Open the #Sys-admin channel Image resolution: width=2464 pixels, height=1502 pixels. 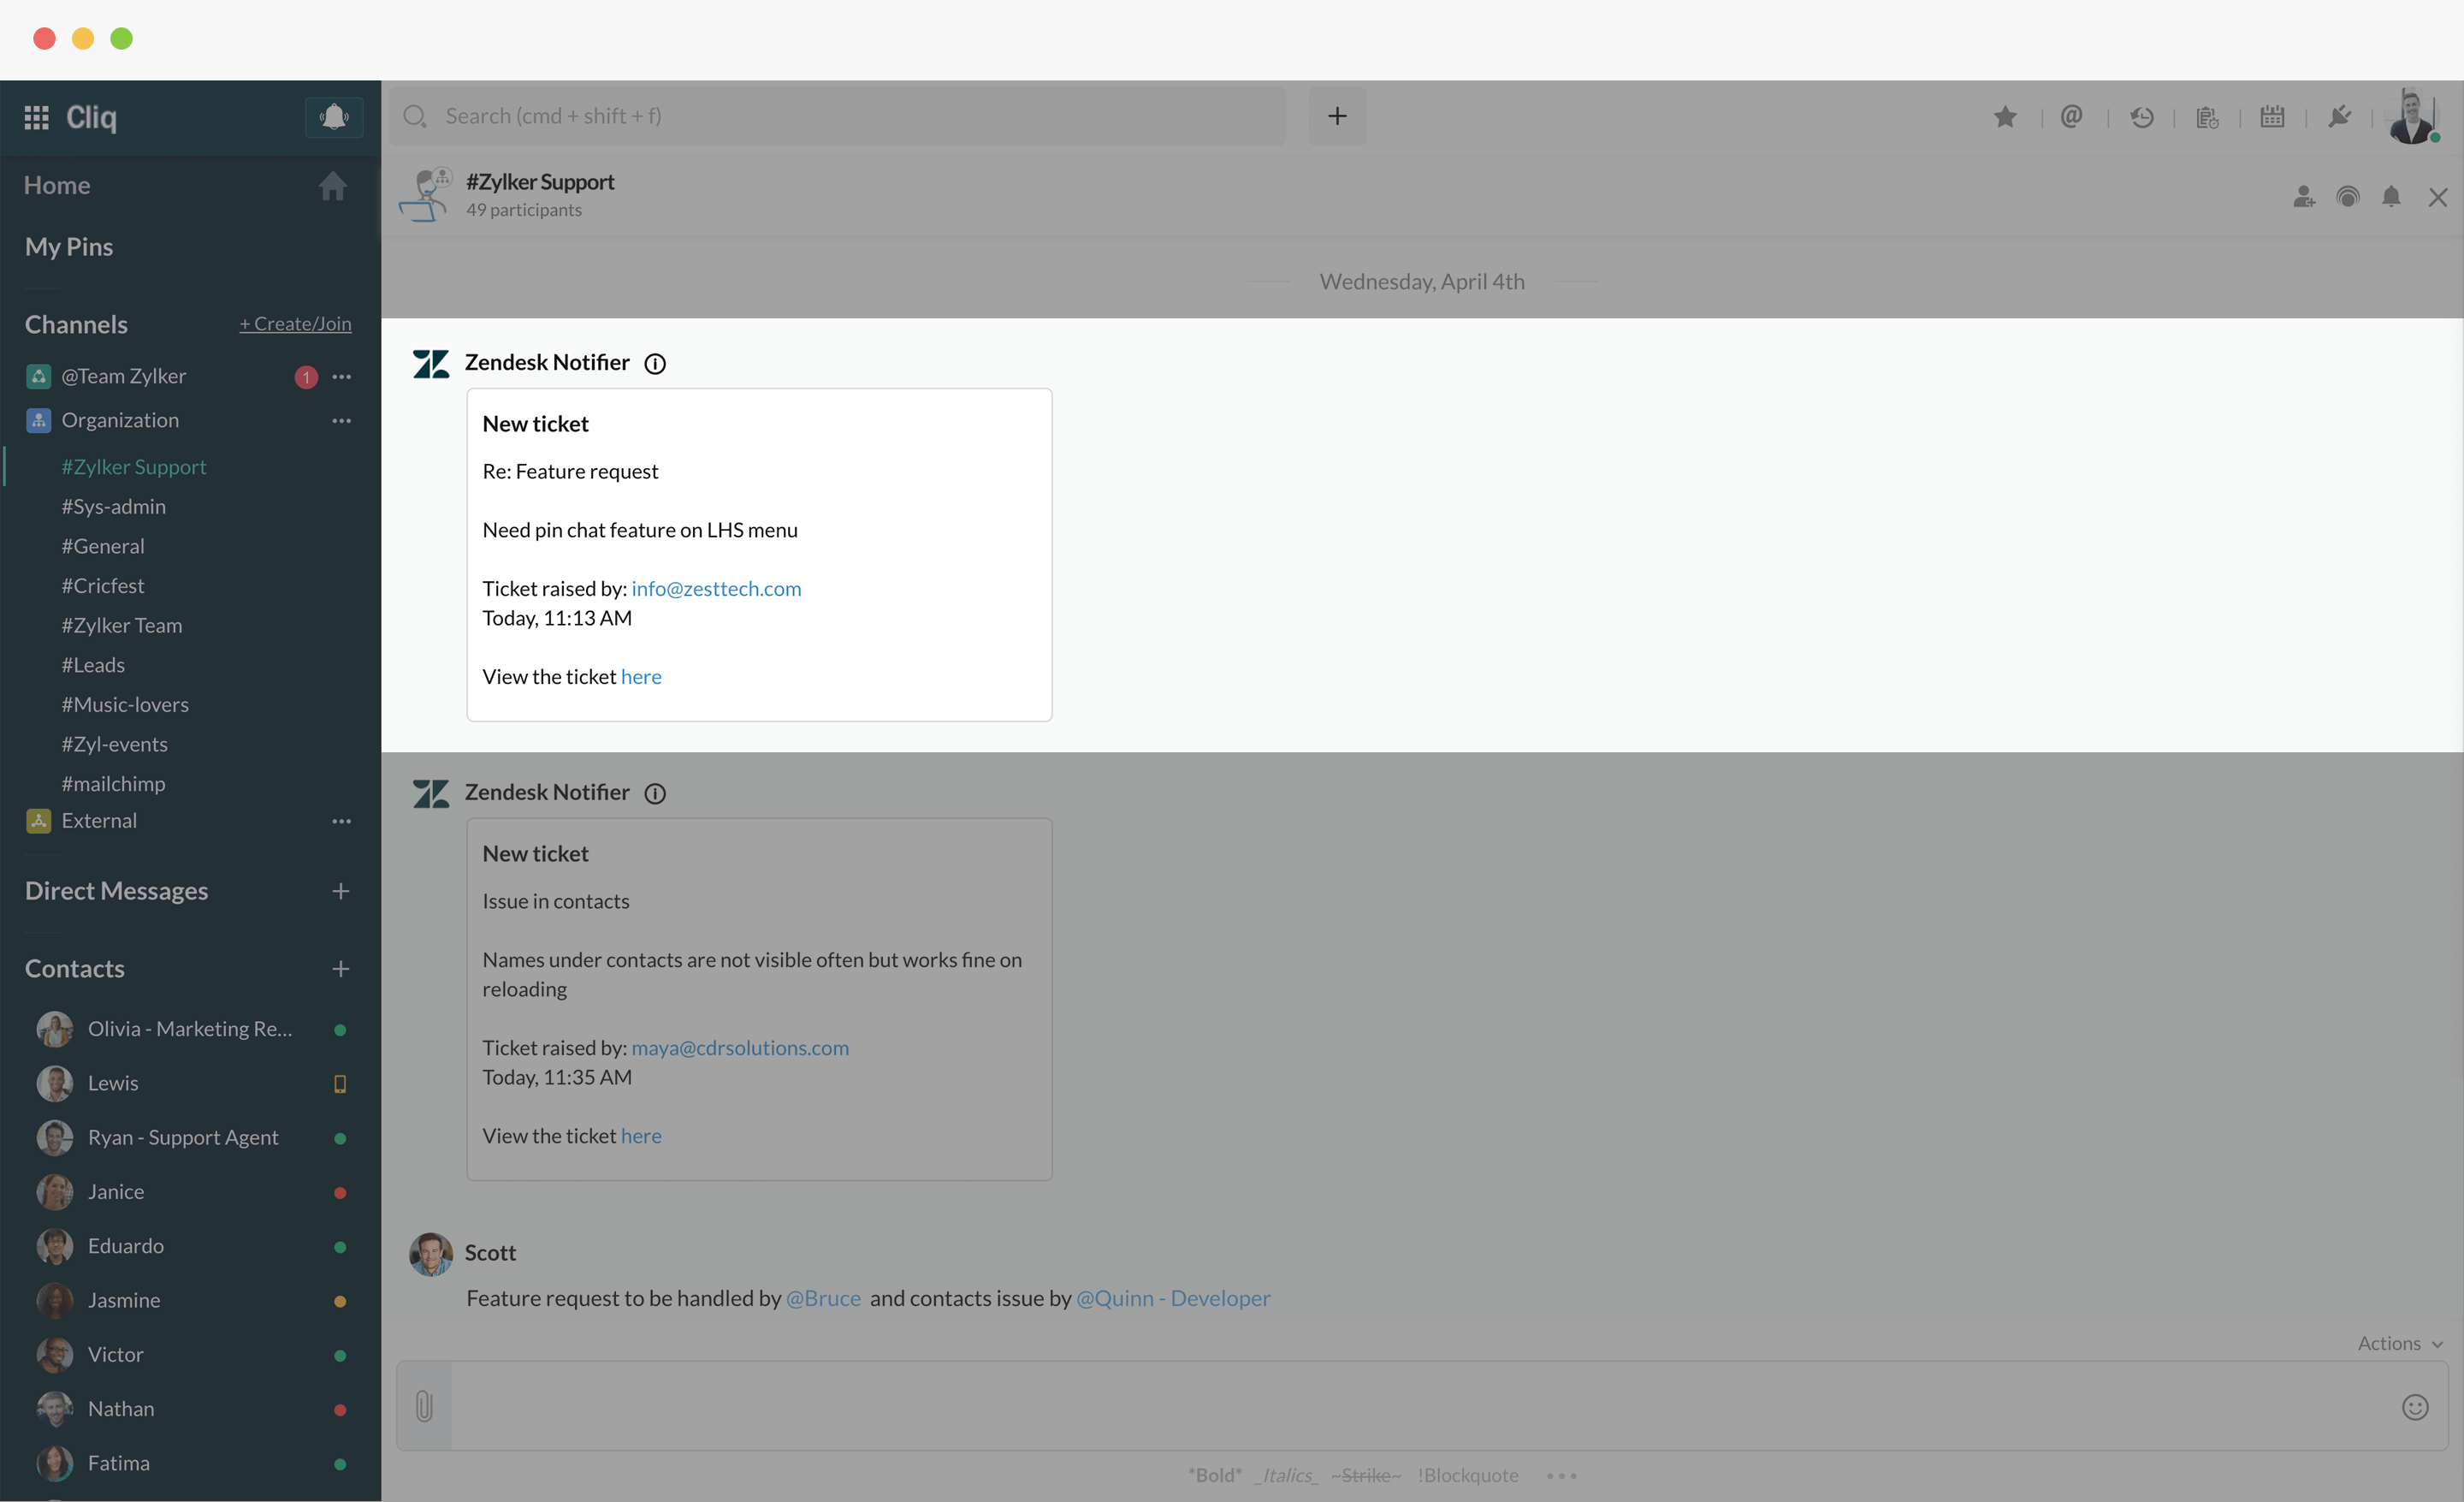click(x=113, y=507)
